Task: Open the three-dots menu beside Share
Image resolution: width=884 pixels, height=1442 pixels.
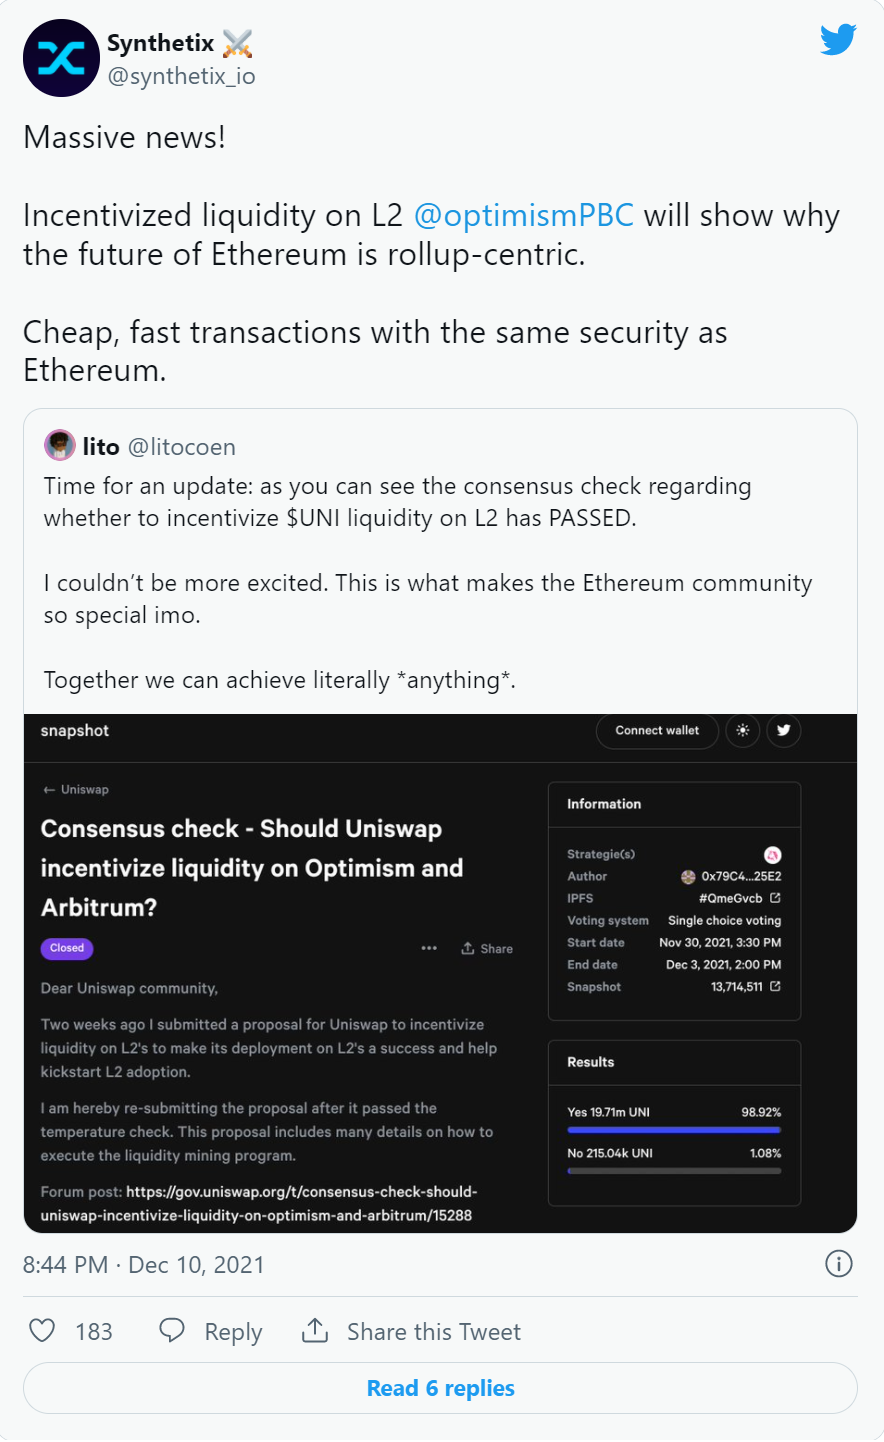Action: click(429, 948)
